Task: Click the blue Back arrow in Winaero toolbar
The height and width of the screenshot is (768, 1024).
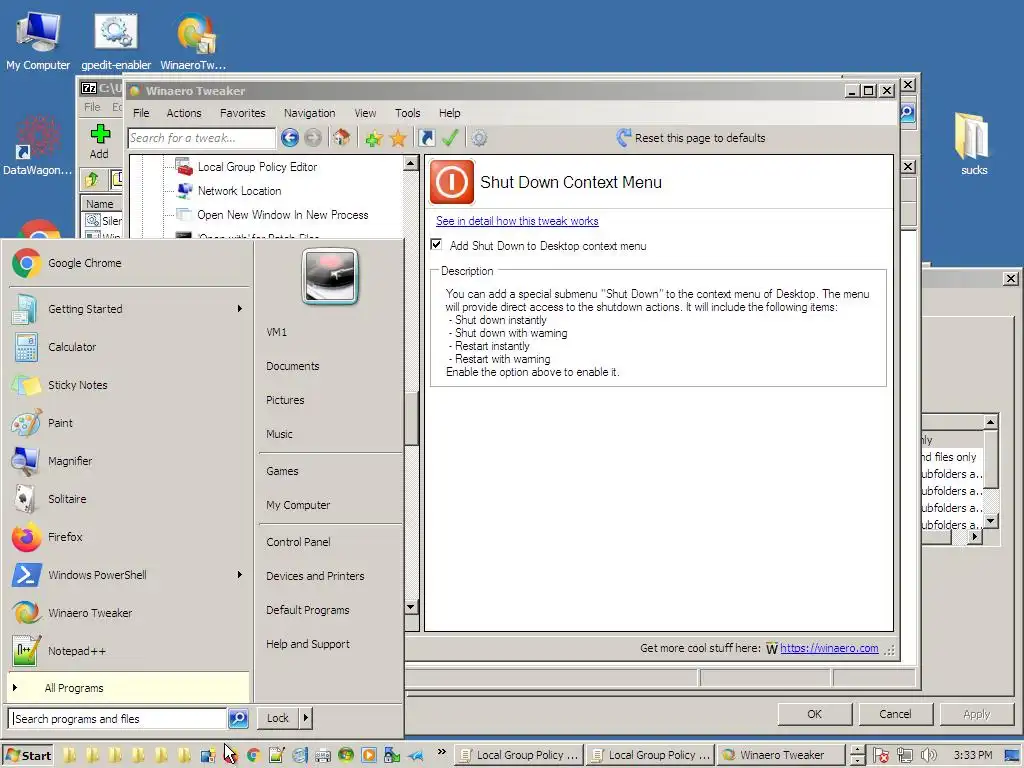Action: point(290,138)
